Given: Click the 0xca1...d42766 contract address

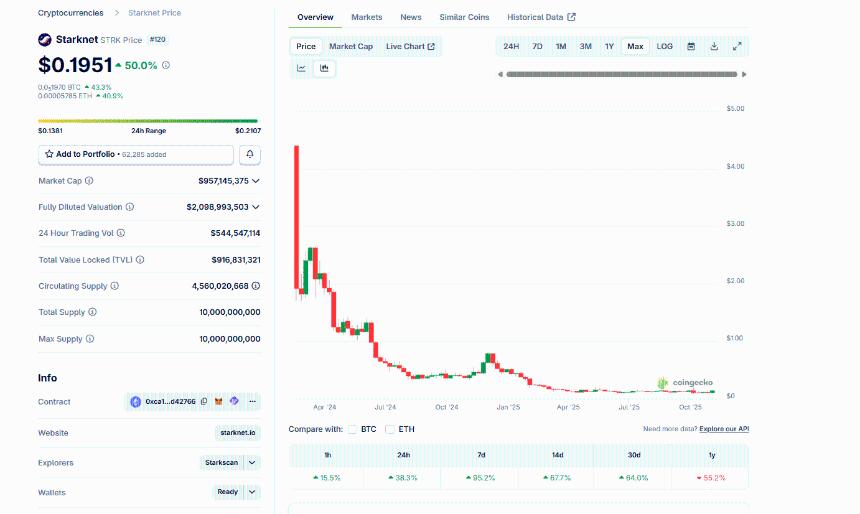Looking at the screenshot, I should 171,402.
